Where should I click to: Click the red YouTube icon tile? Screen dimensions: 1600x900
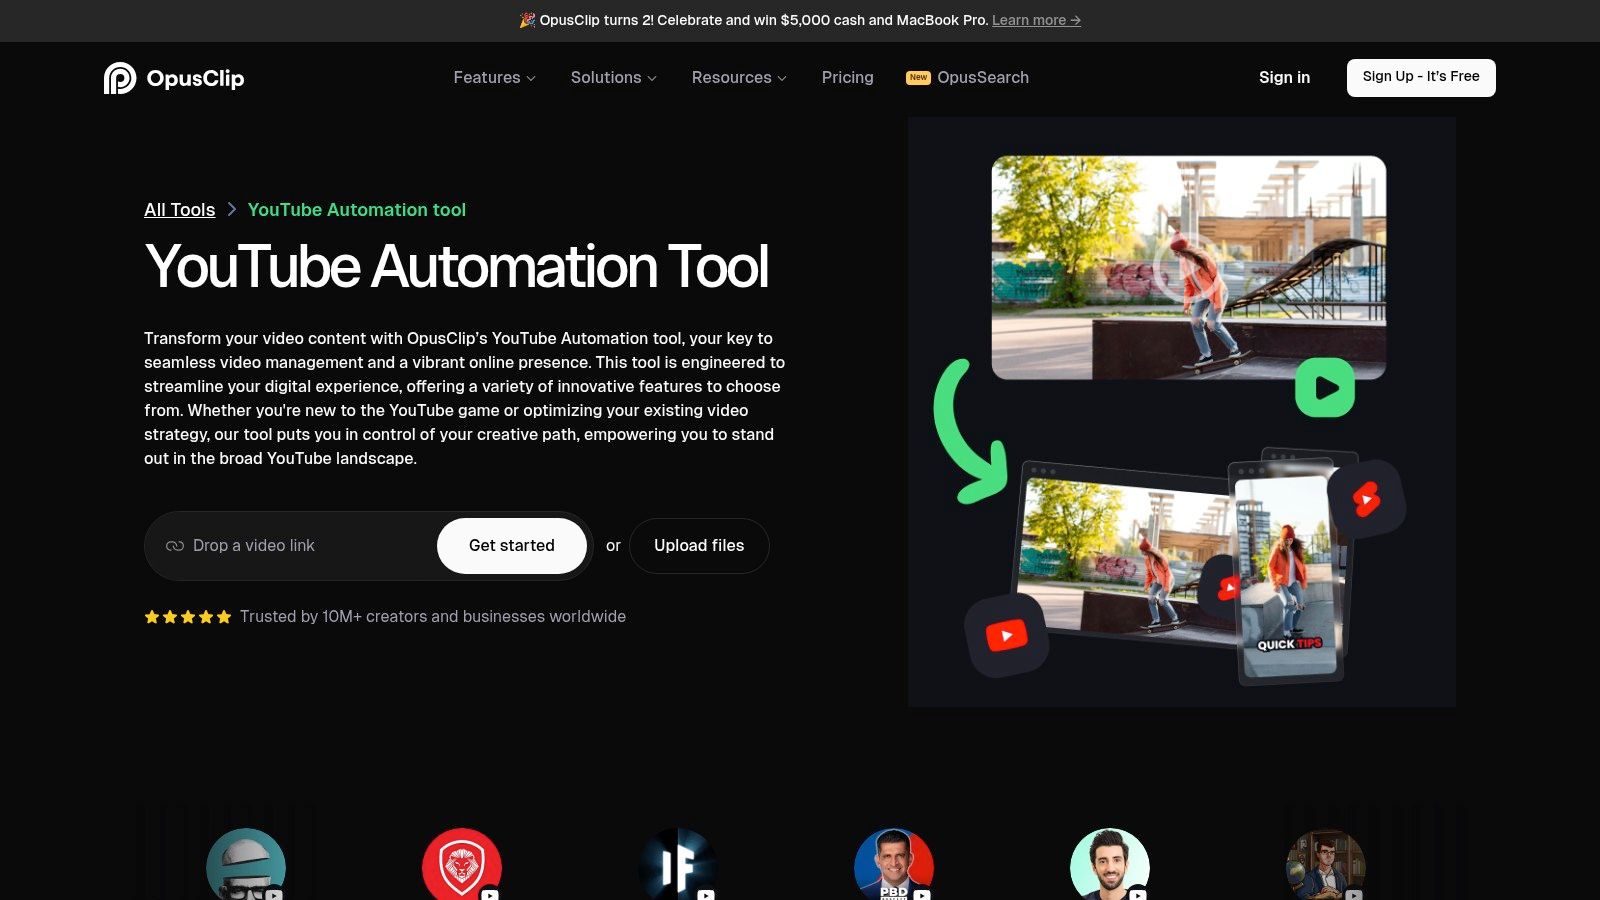pyautogui.click(x=1006, y=635)
